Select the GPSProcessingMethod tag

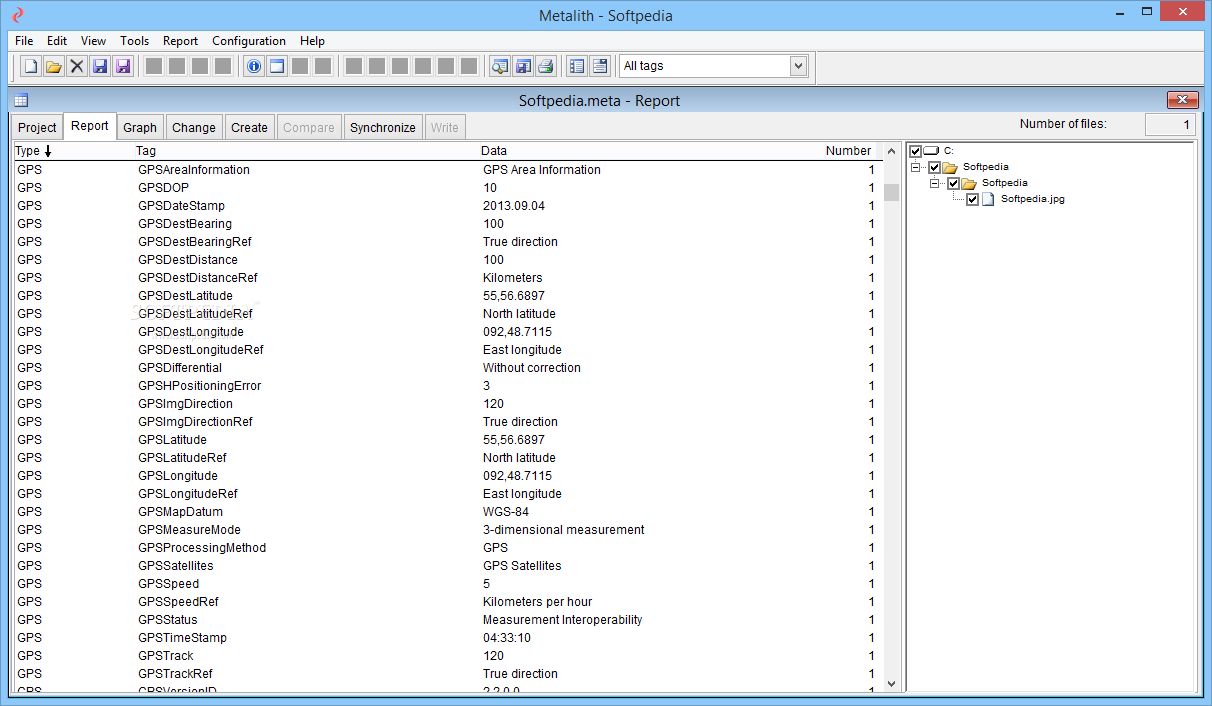[202, 548]
